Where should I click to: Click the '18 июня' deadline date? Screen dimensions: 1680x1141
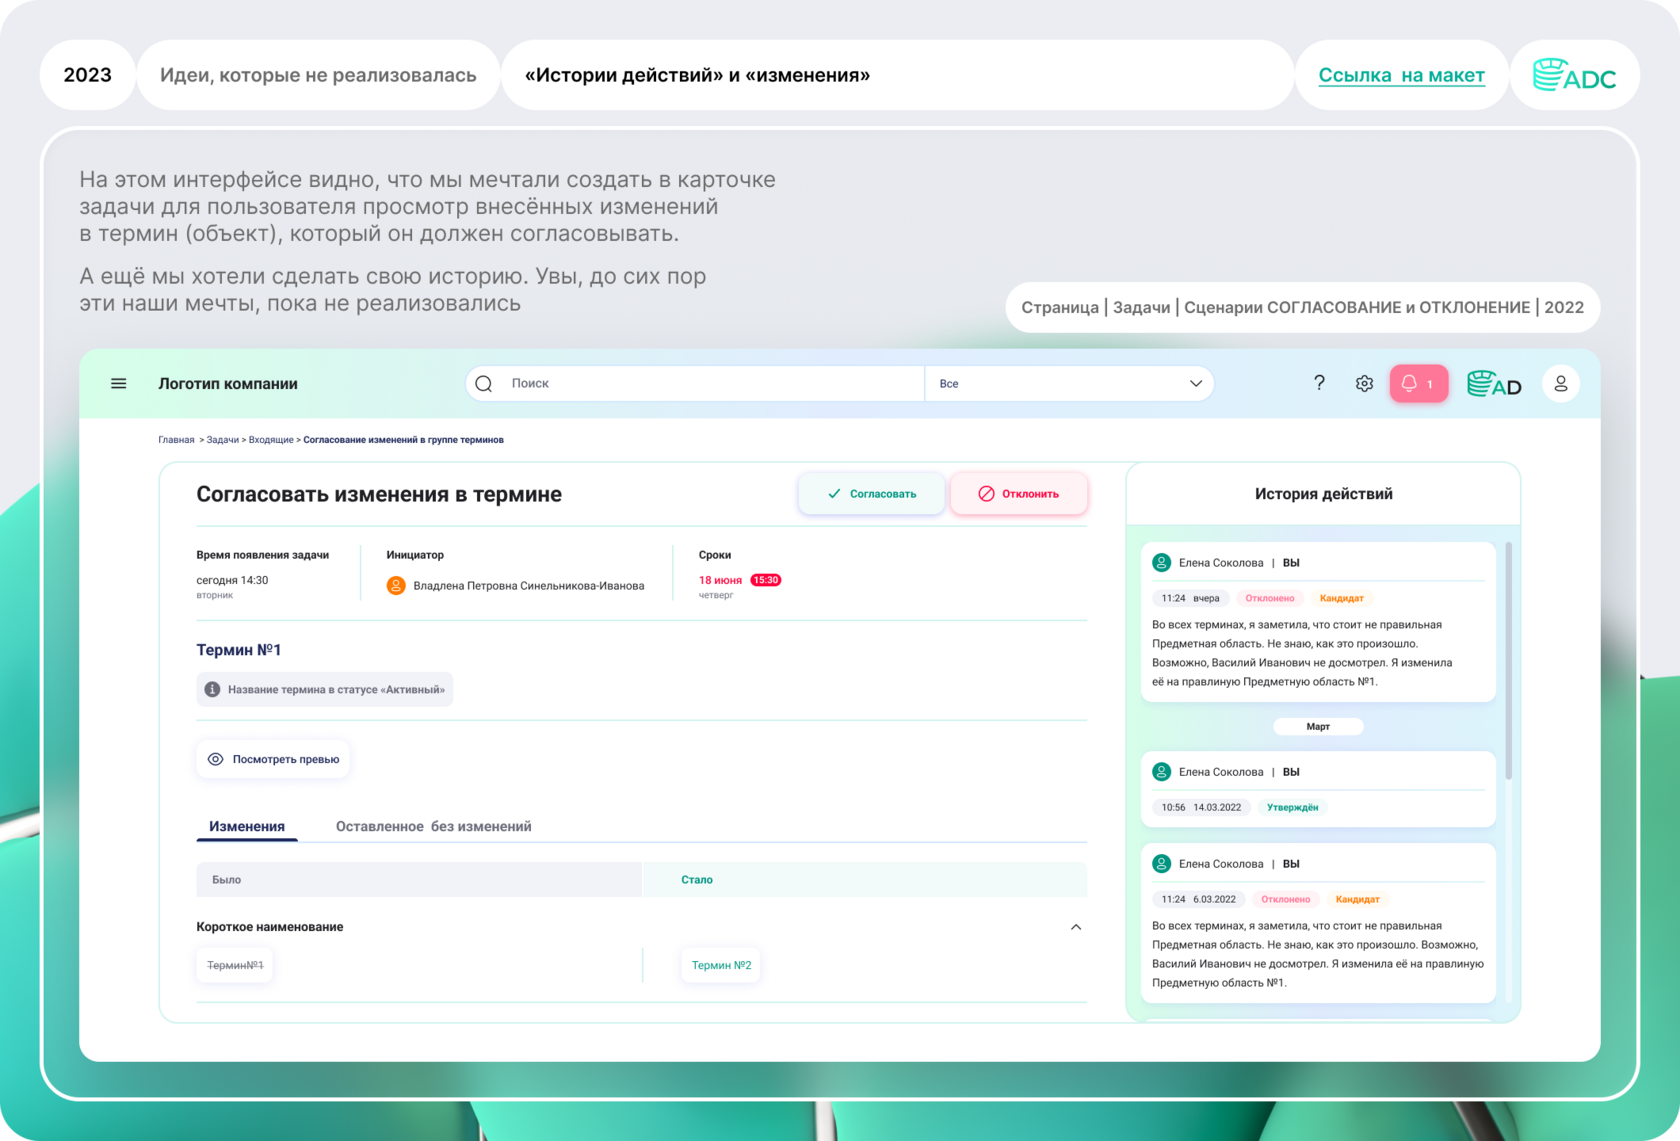coord(720,580)
